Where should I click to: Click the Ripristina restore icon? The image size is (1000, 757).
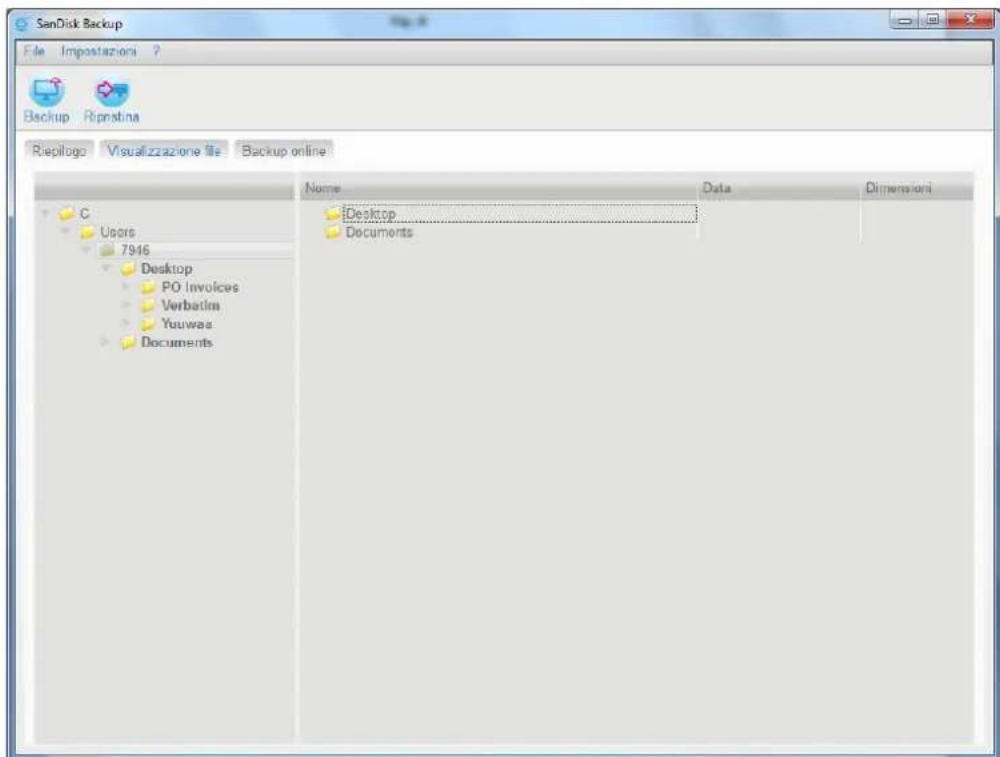112,92
